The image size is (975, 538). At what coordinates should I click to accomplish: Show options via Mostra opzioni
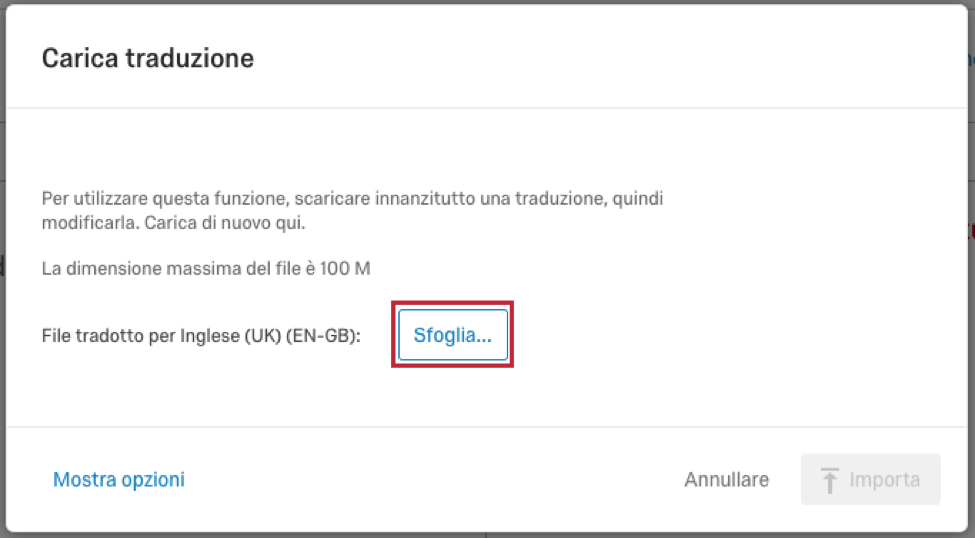point(119,480)
